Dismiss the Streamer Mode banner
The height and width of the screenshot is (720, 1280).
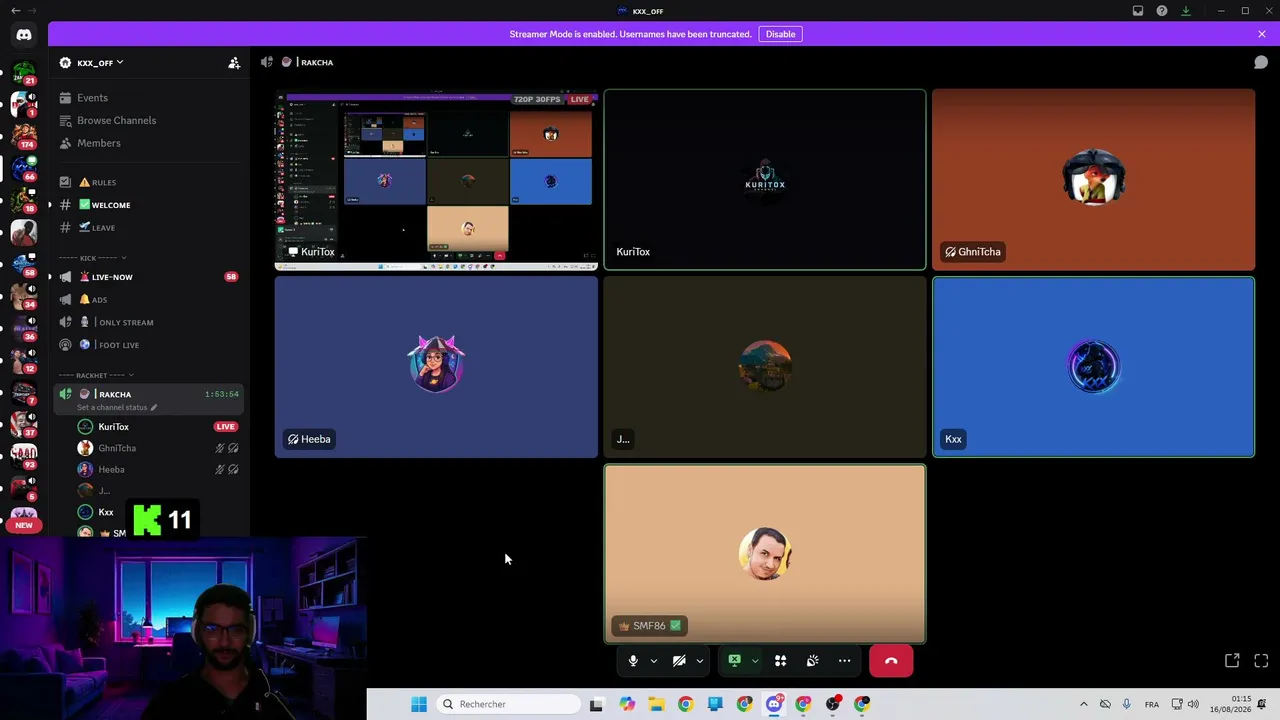(x=1262, y=34)
